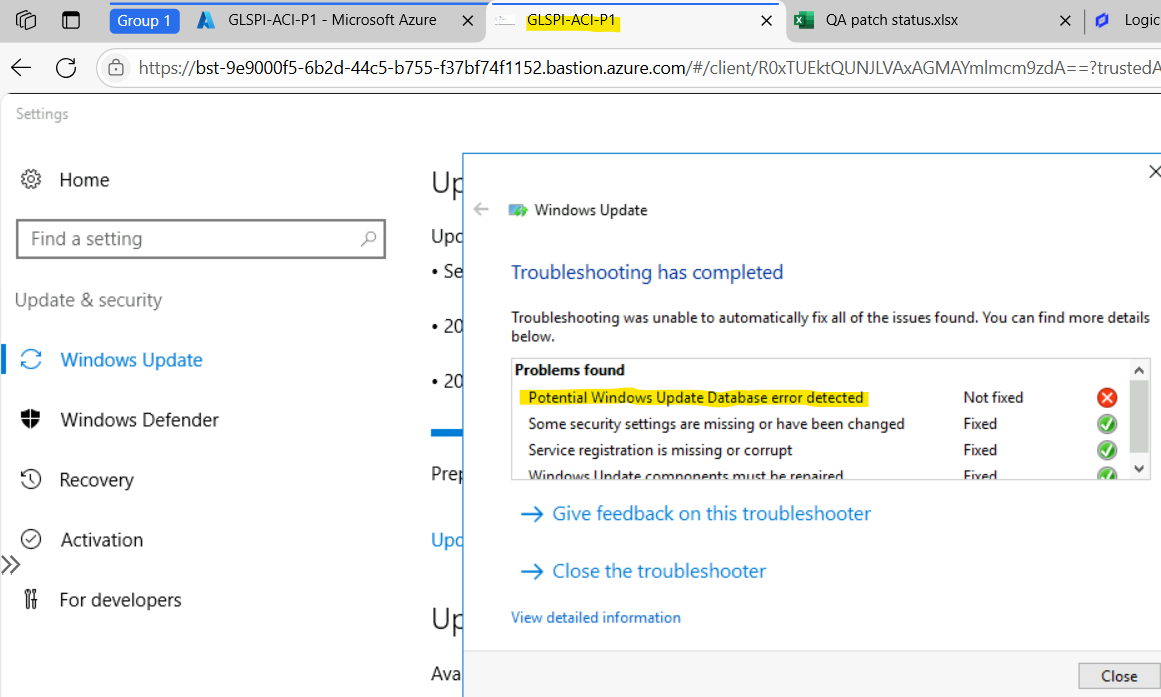Switch to GLSPI-ACI-P1 - Microsoft Azure tab
Screen dimensions: 1161x697
coord(332,20)
